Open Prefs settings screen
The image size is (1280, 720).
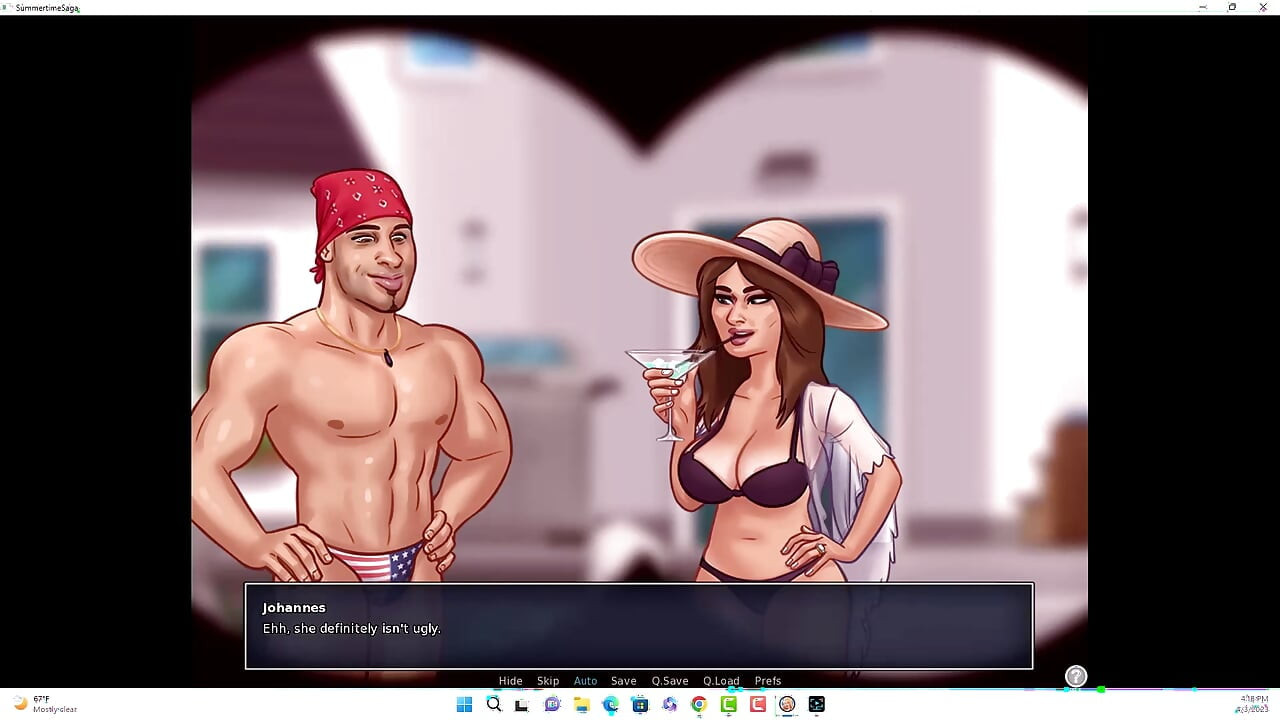click(768, 681)
